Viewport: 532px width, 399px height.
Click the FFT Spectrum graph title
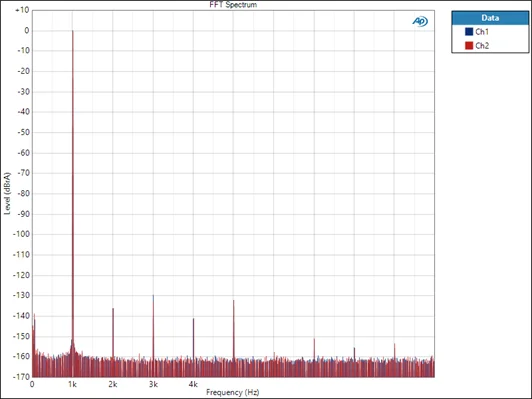233,5
